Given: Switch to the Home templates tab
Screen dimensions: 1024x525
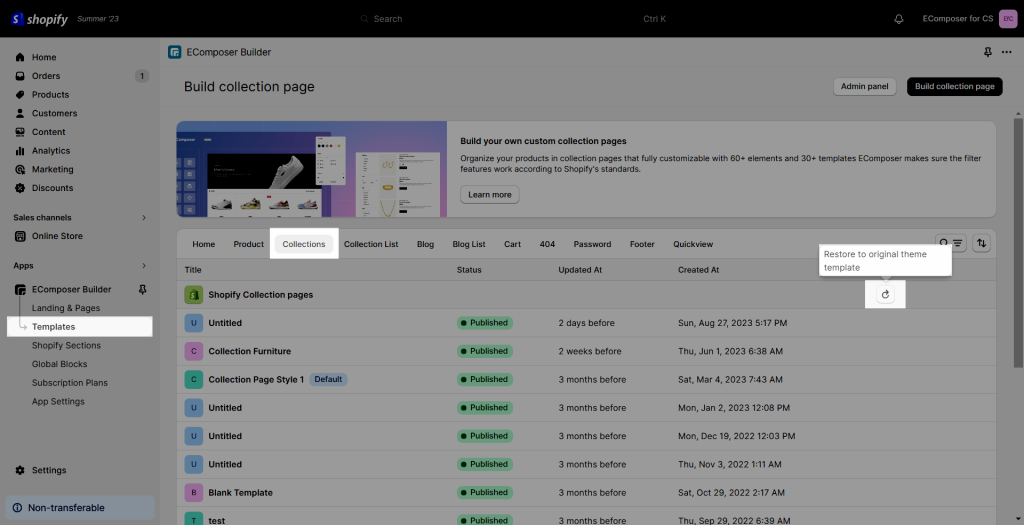Looking at the screenshot, I should [204, 244].
